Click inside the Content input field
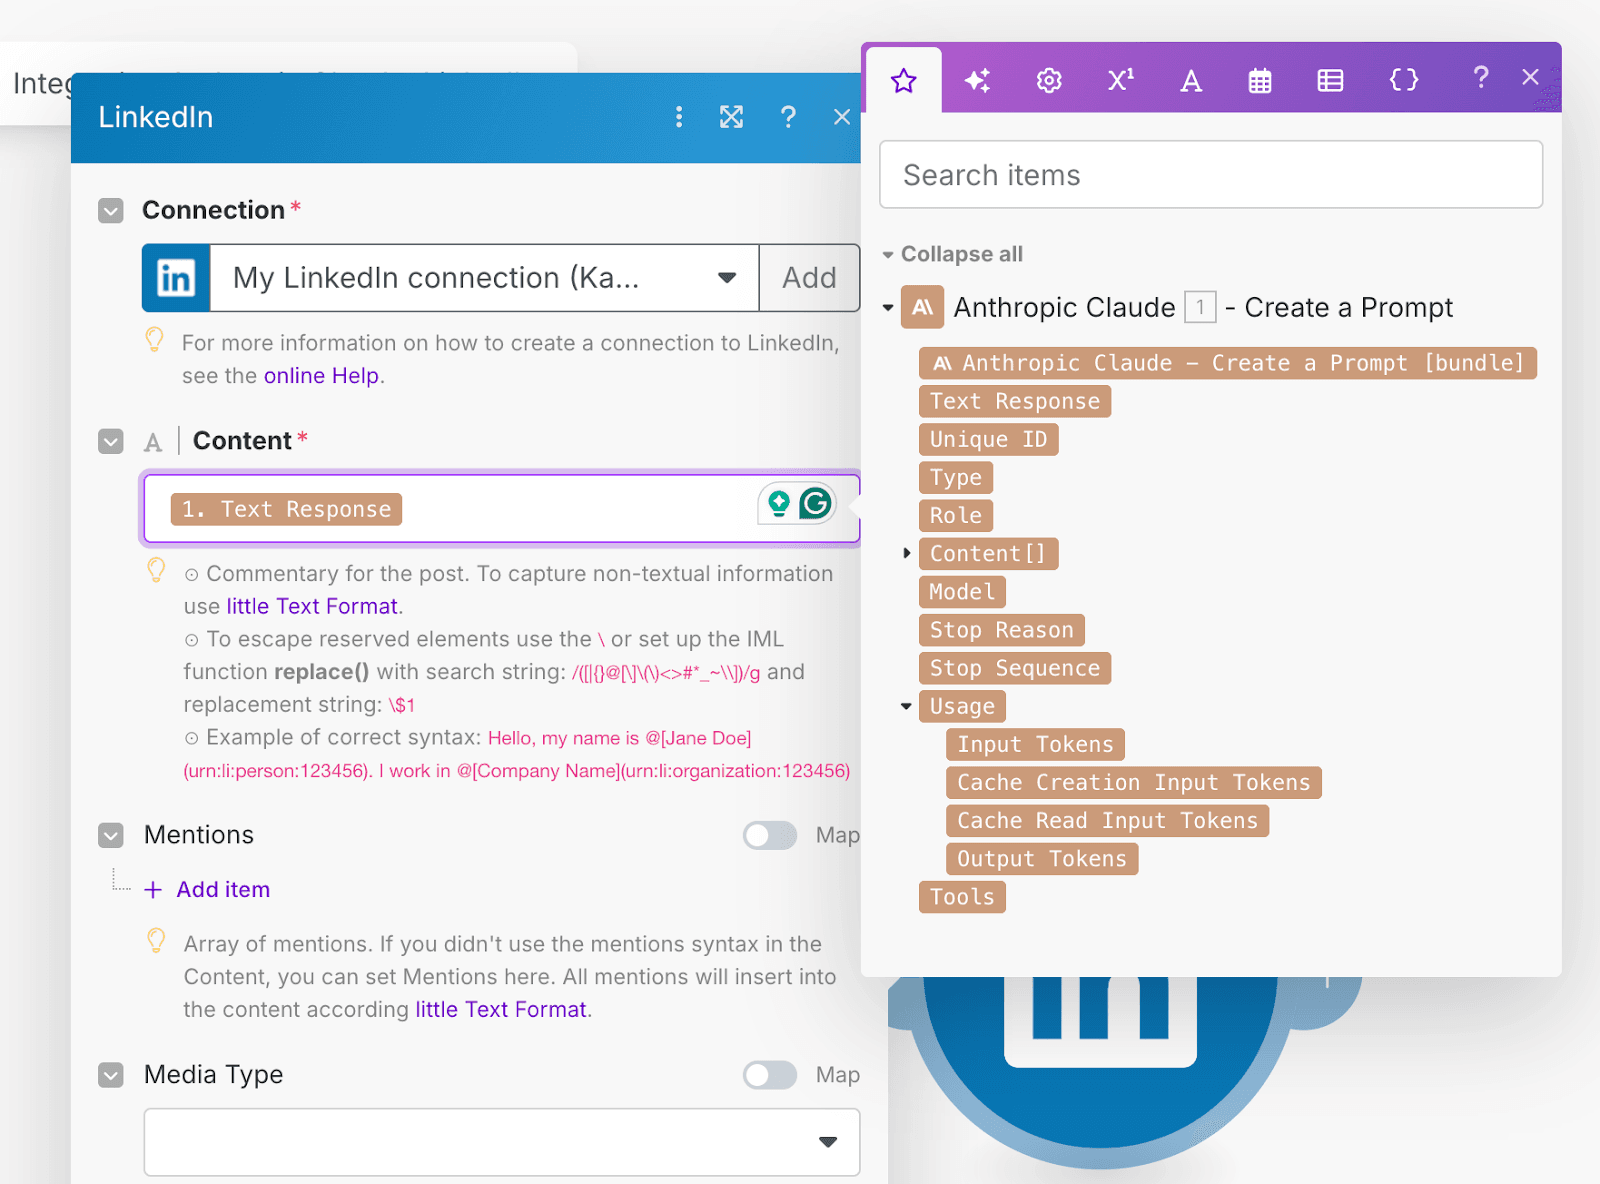 click(502, 509)
